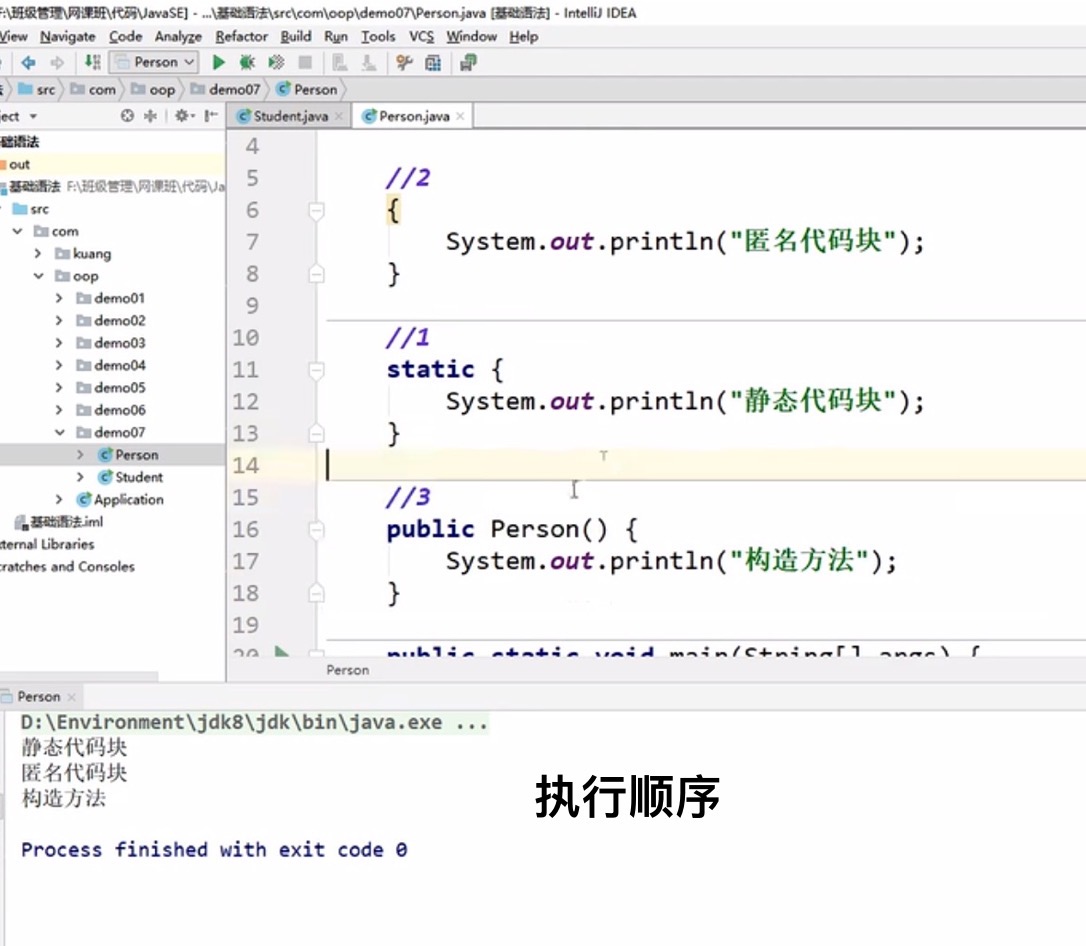Navigate forward with the grey arrow
Viewport: 1086px width, 946px height.
tap(57, 62)
